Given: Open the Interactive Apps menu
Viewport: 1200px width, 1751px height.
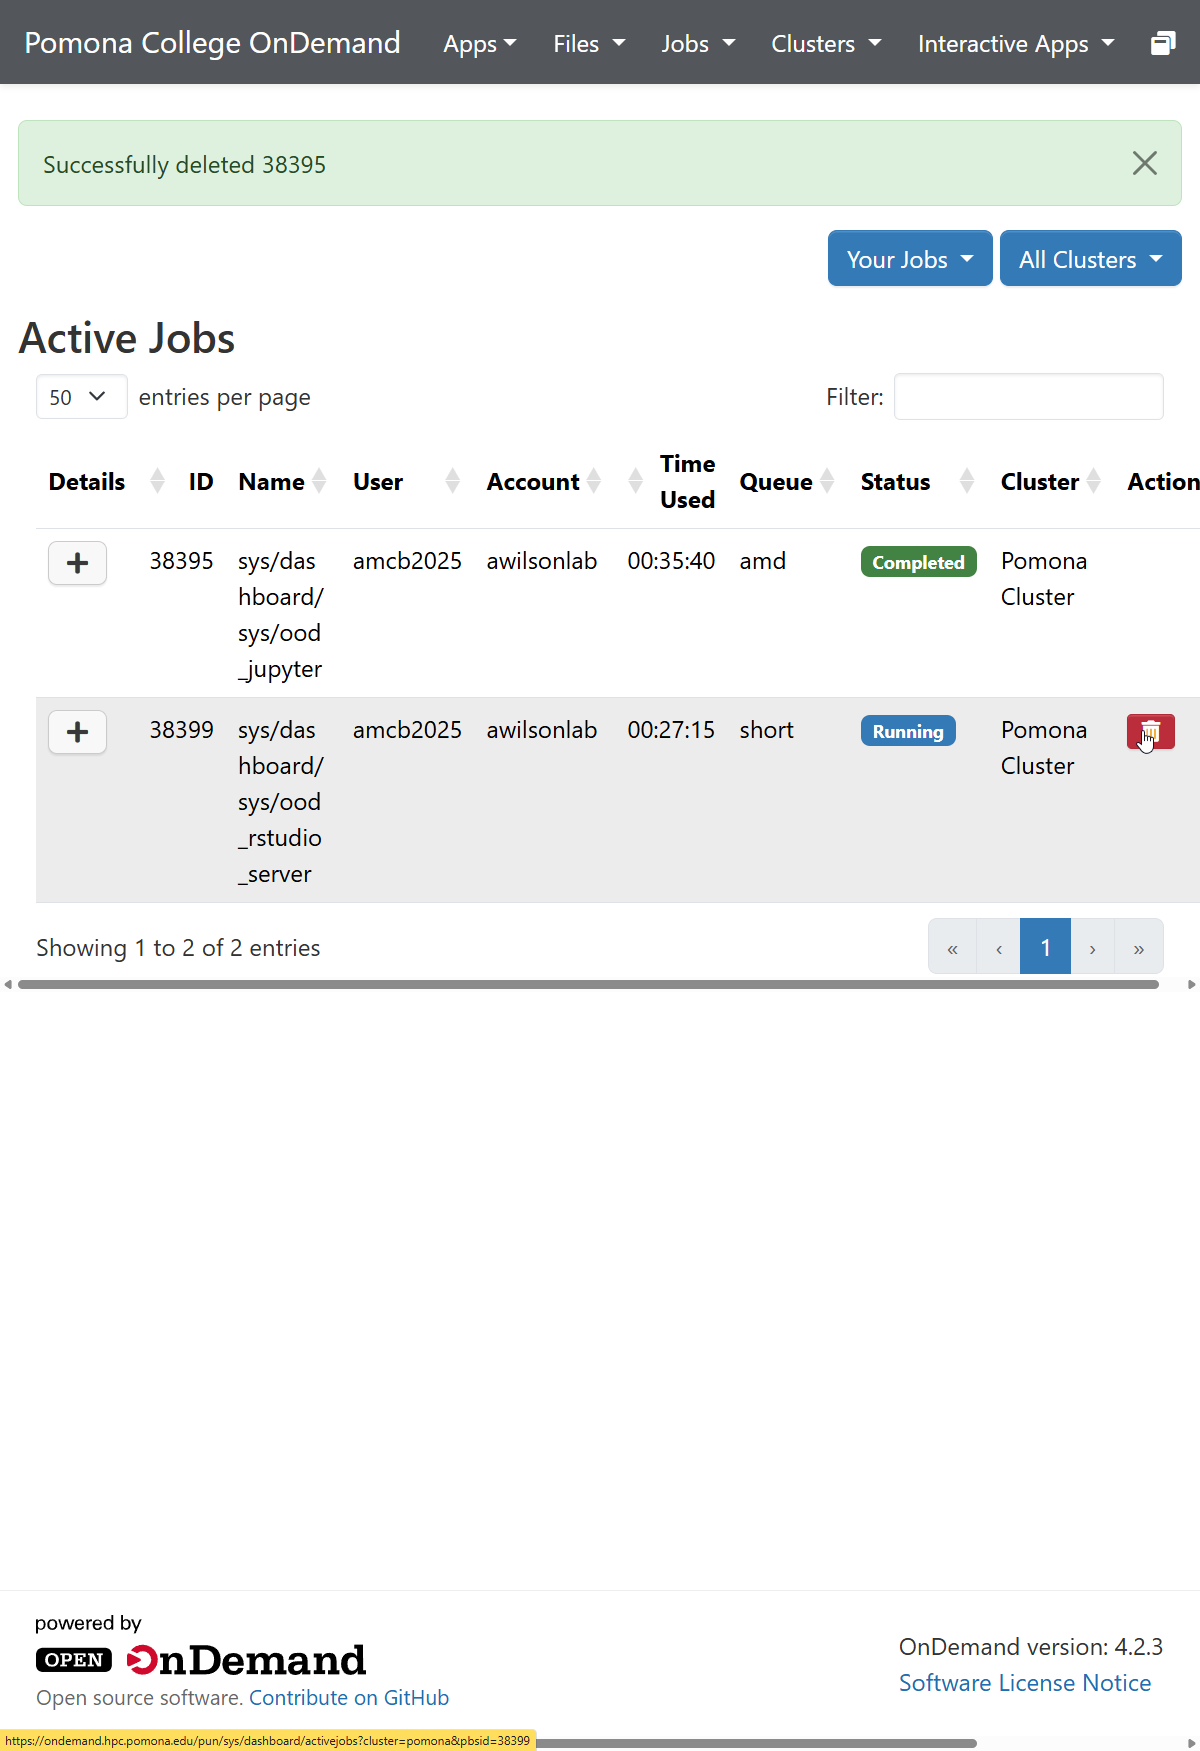Looking at the screenshot, I should tap(1016, 44).
